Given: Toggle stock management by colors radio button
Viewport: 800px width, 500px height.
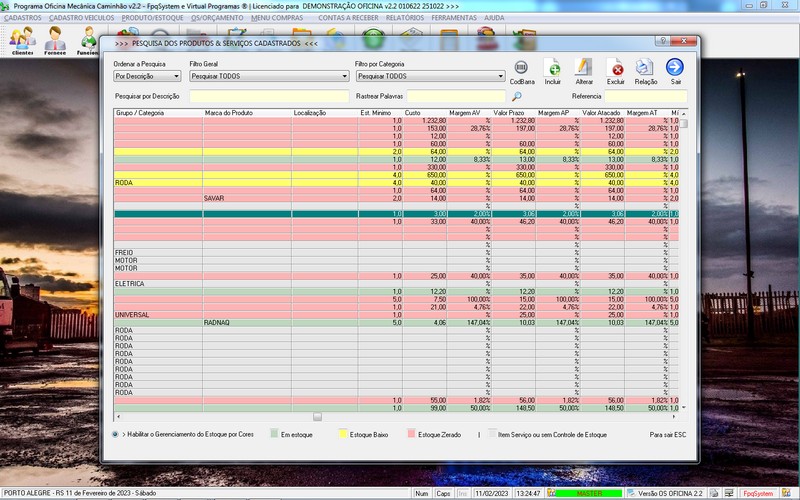Looking at the screenshot, I should click(x=115, y=434).
